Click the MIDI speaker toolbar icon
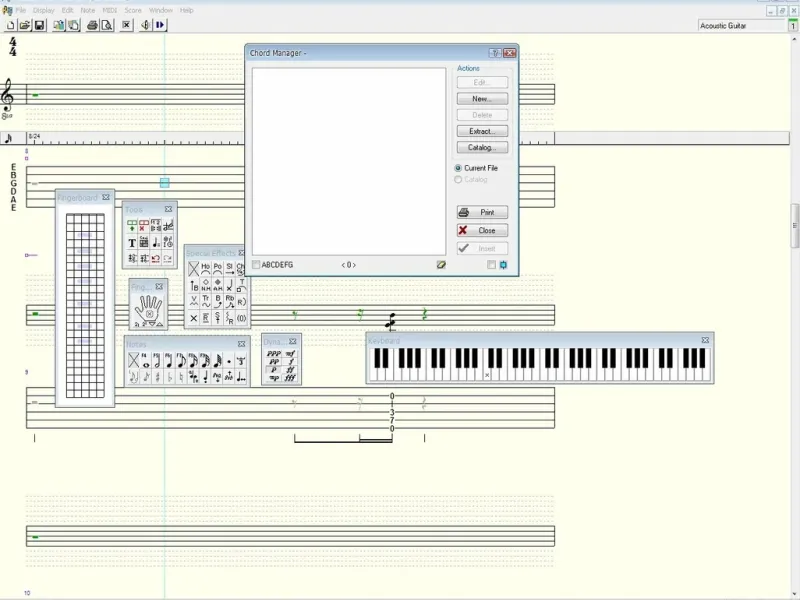The image size is (800, 600). tap(145, 25)
